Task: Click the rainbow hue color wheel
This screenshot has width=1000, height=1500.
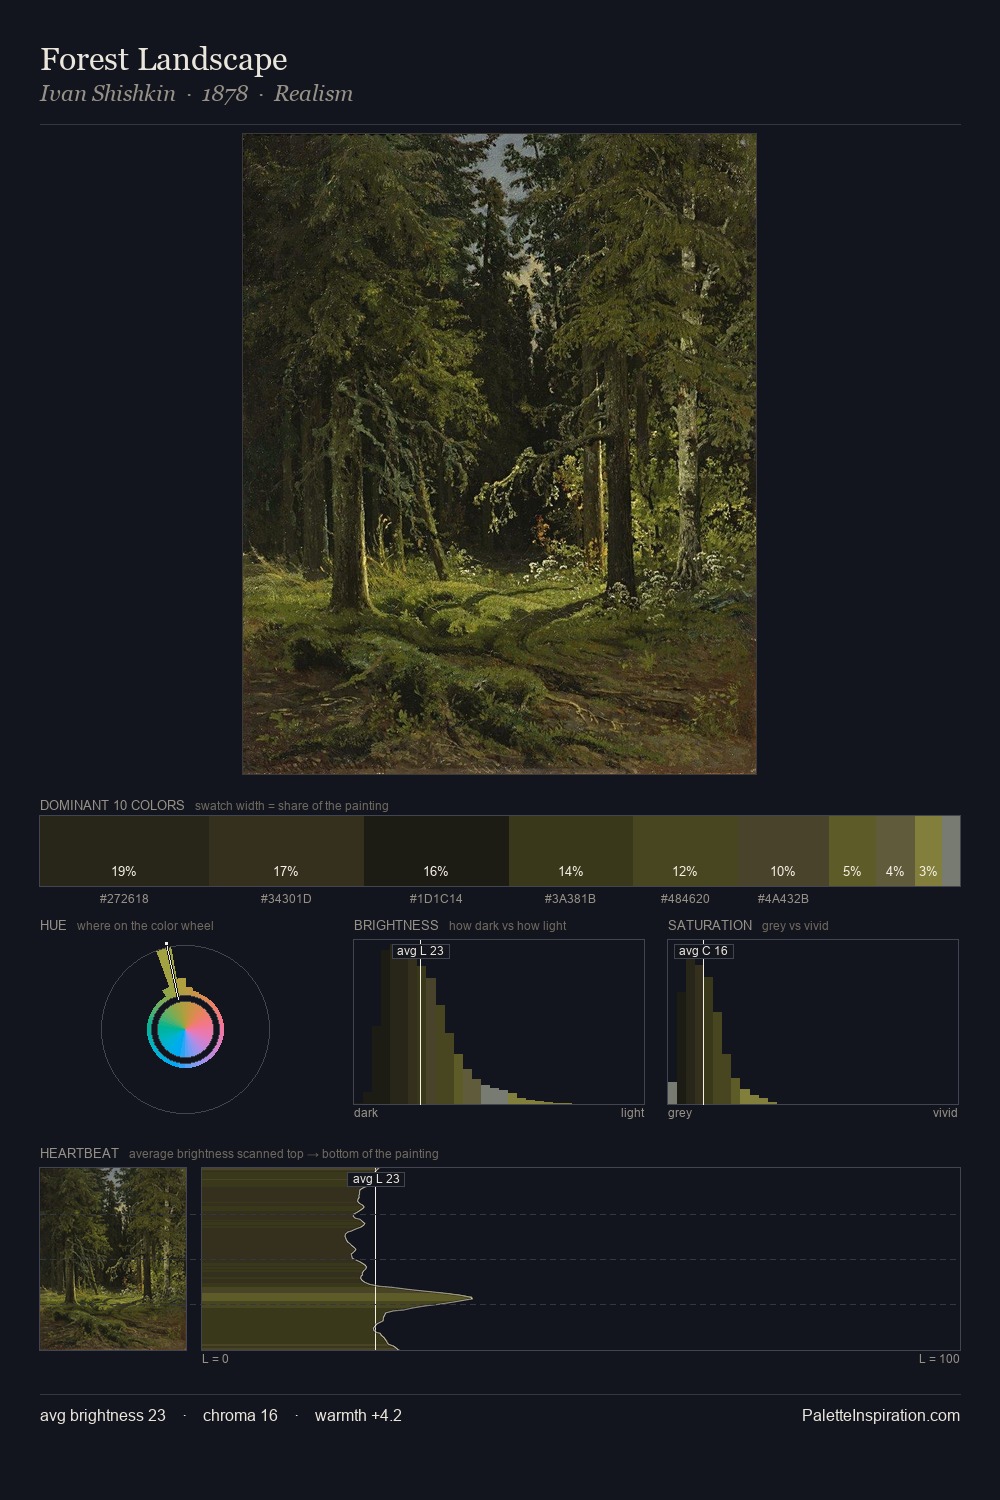Action: click(185, 1030)
